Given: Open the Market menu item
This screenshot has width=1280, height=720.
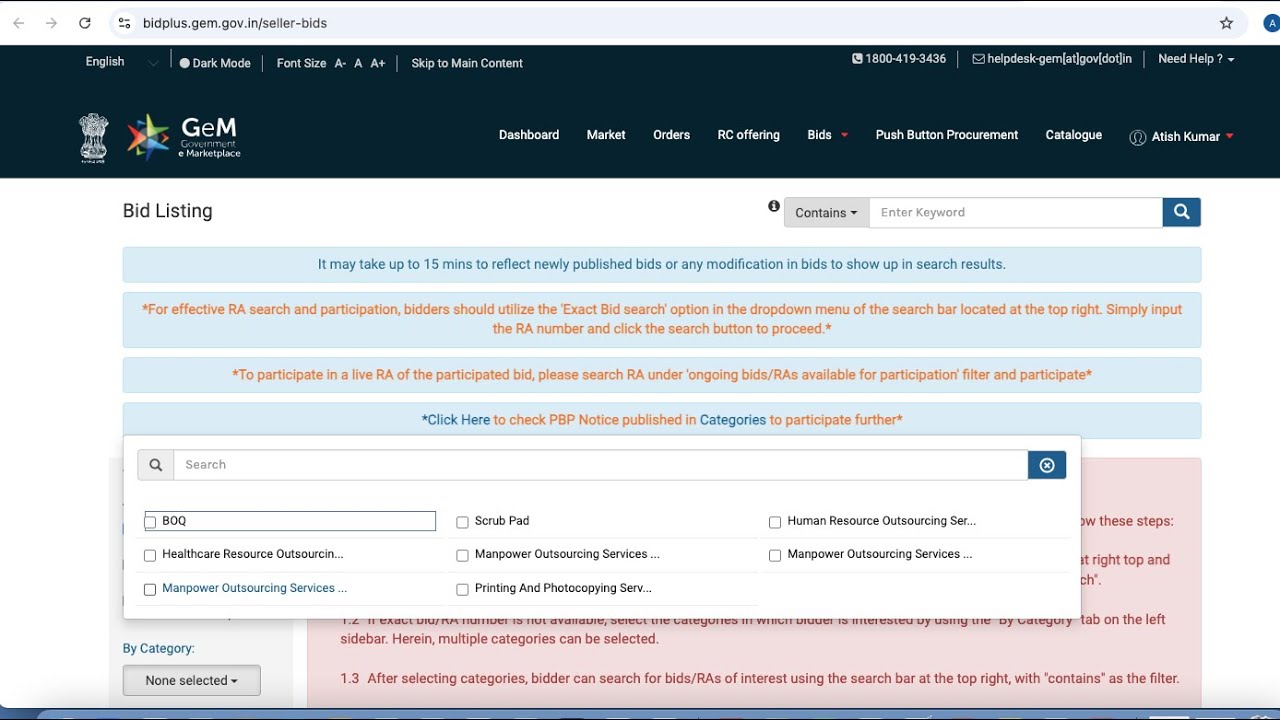Looking at the screenshot, I should click(606, 135).
